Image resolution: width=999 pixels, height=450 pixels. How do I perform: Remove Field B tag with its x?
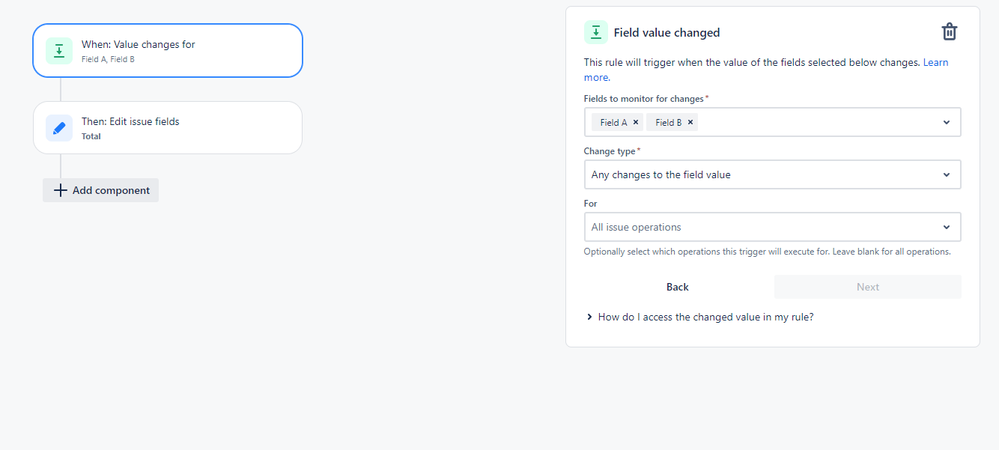click(690, 122)
